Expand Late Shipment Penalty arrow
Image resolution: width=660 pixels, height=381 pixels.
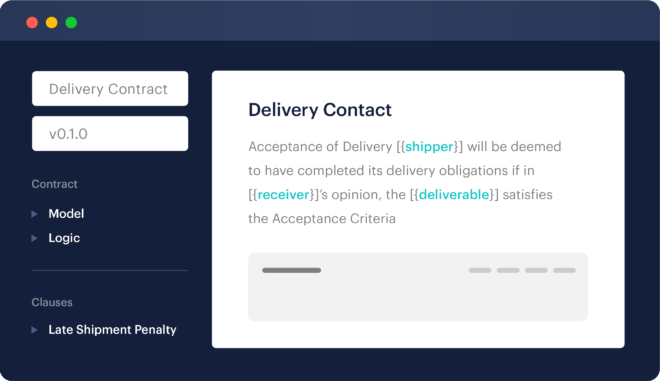point(35,330)
